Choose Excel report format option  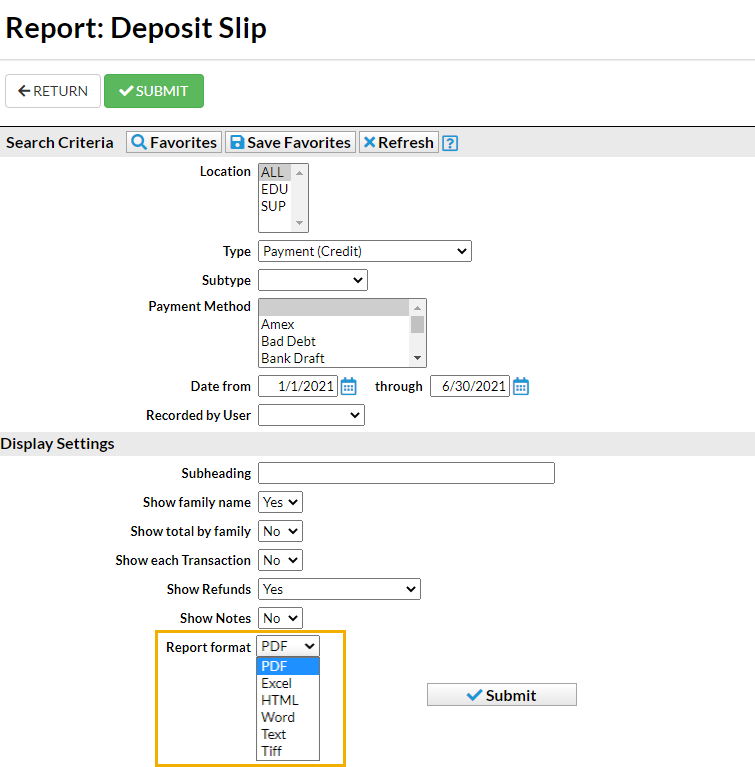click(288, 683)
